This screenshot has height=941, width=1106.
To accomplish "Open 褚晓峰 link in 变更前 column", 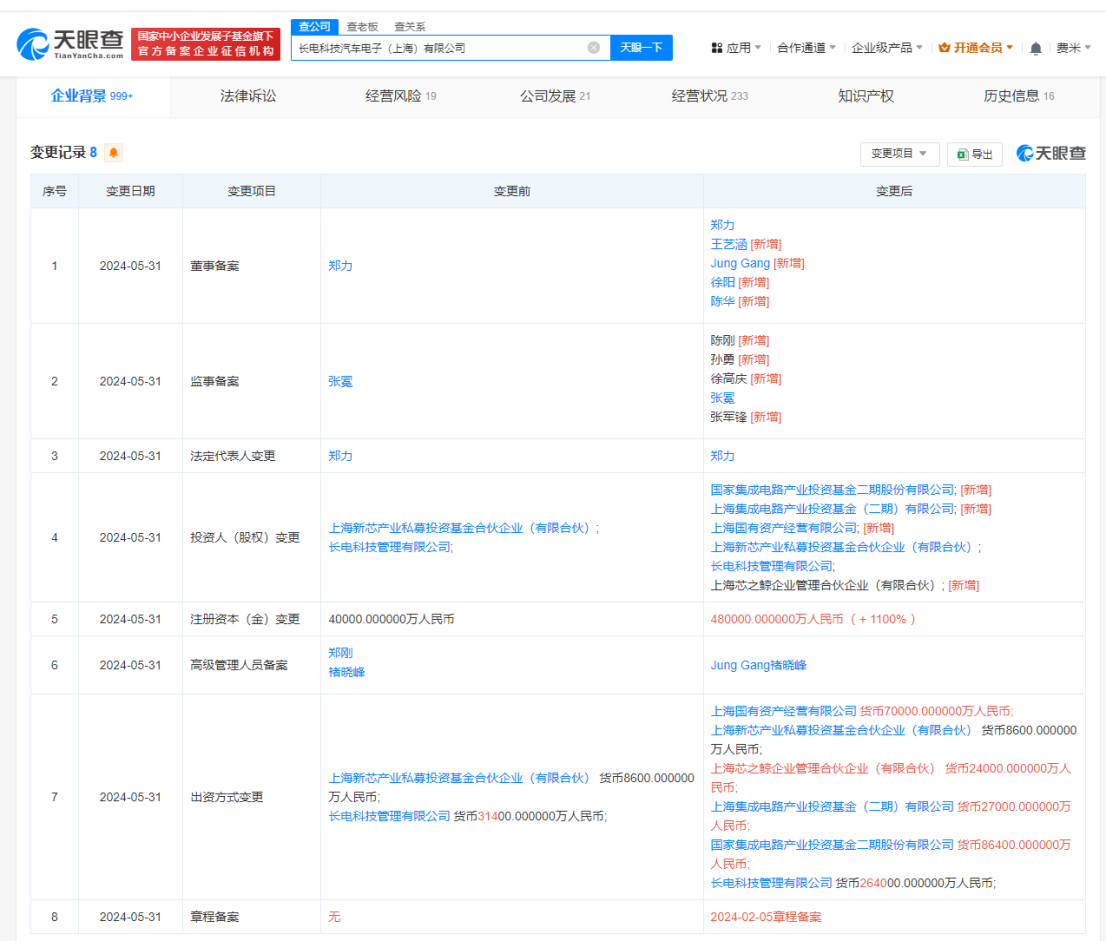I will click(346, 672).
